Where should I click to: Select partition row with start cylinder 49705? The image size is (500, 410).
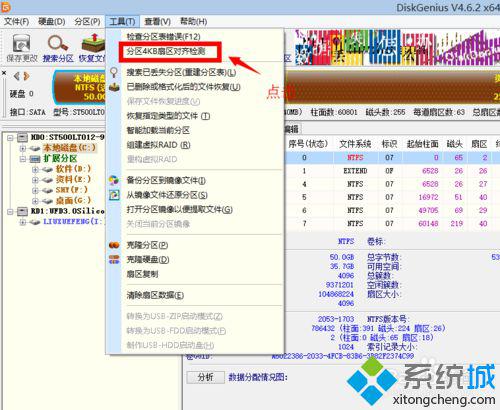(x=392, y=210)
